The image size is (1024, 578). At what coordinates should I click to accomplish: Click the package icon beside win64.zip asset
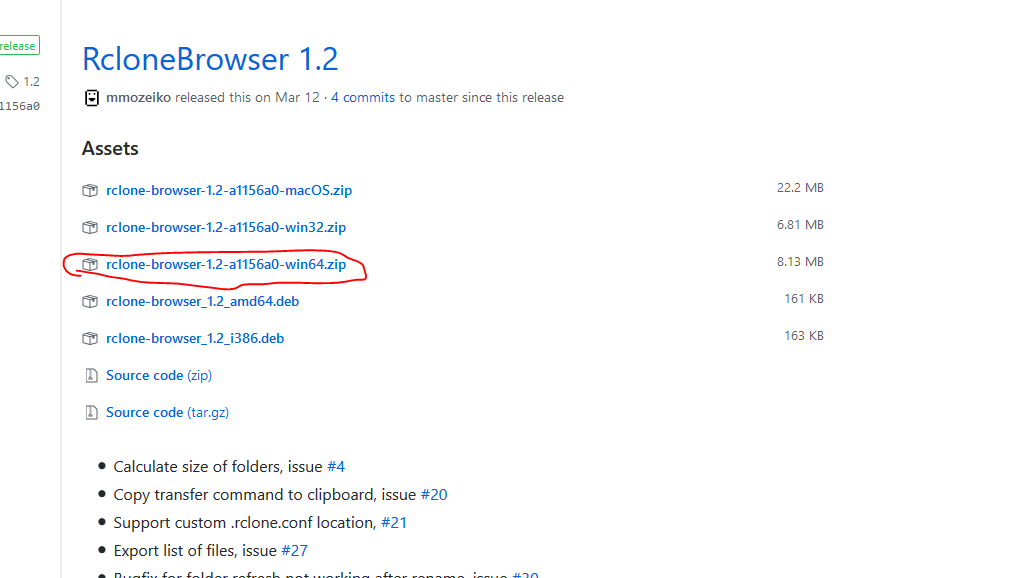pyautogui.click(x=89, y=265)
